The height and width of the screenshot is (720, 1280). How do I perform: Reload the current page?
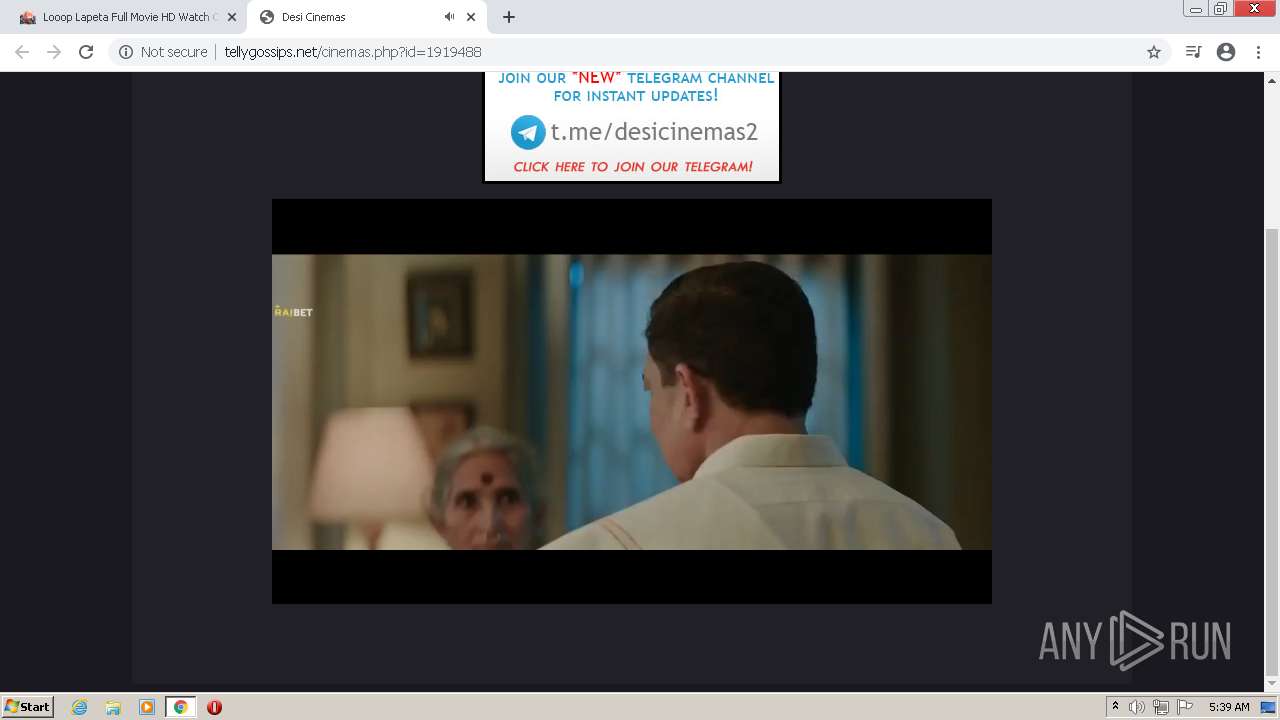(86, 52)
